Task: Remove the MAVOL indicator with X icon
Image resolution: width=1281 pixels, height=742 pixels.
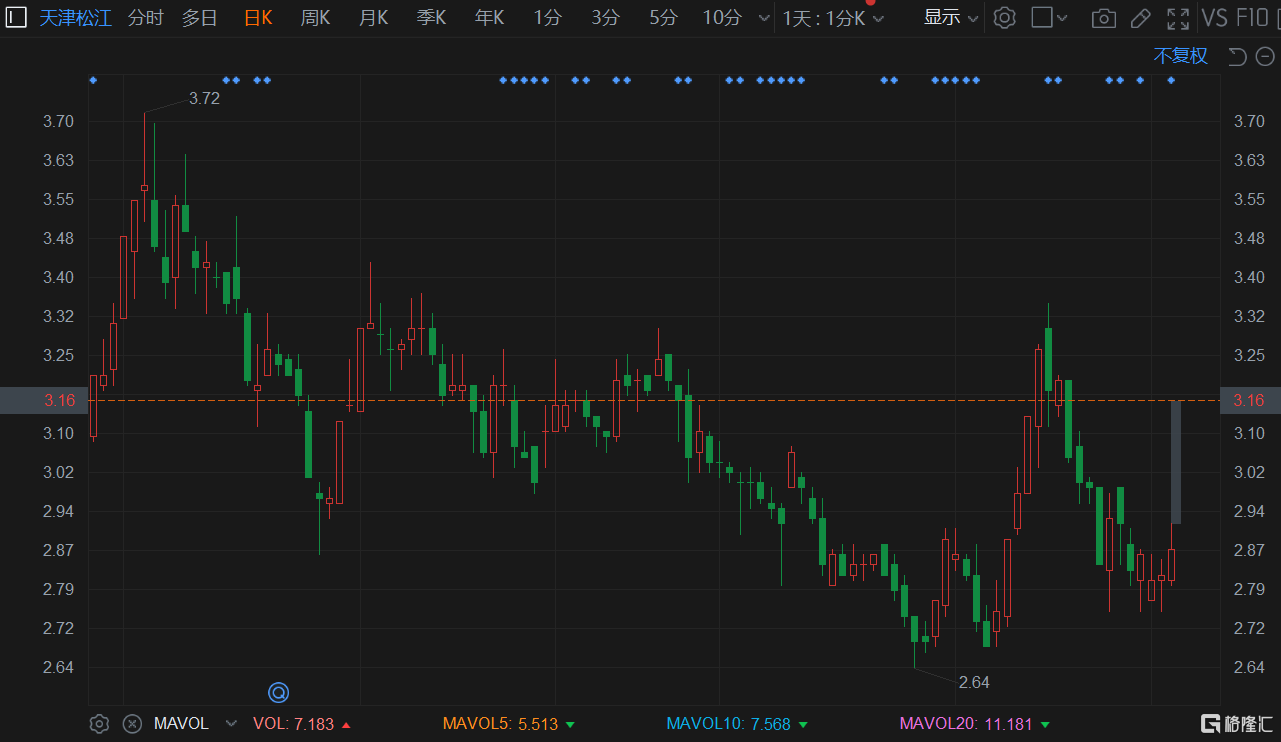Action: click(132, 723)
